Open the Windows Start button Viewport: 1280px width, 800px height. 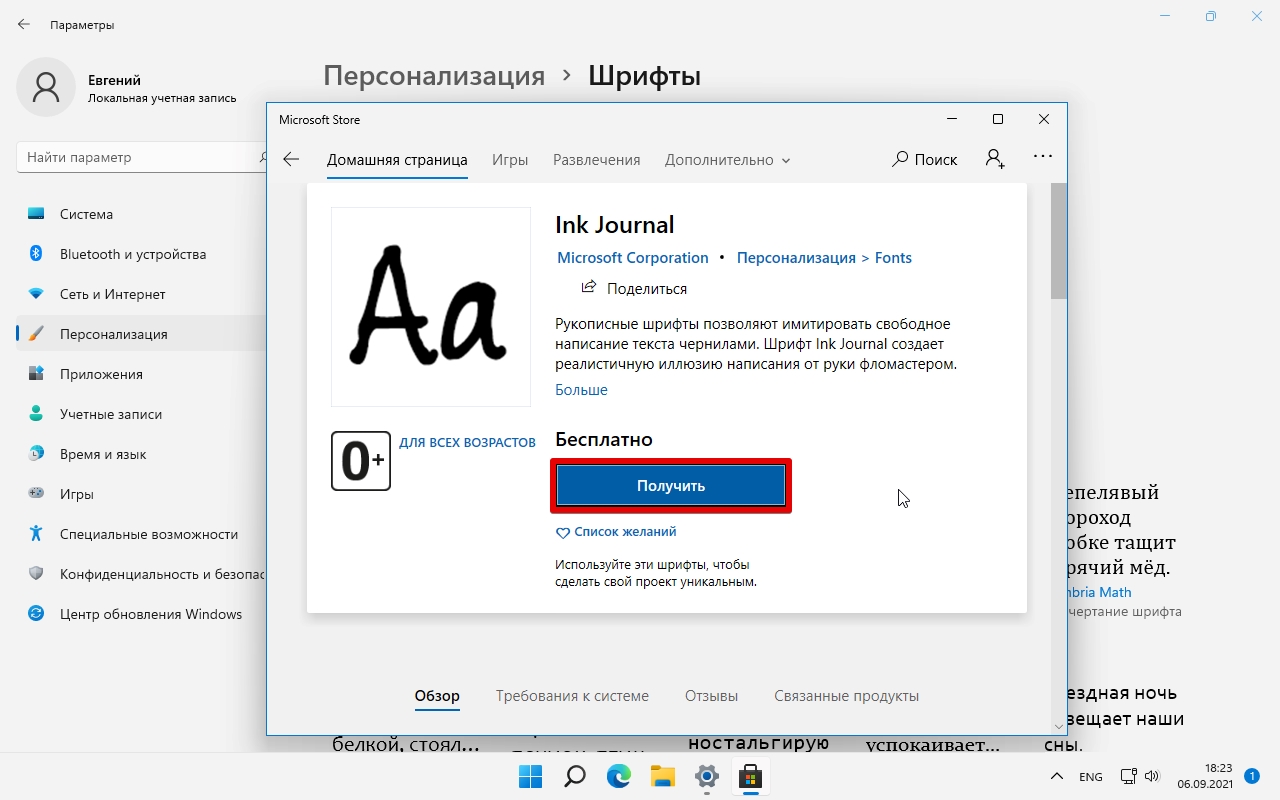[530, 776]
